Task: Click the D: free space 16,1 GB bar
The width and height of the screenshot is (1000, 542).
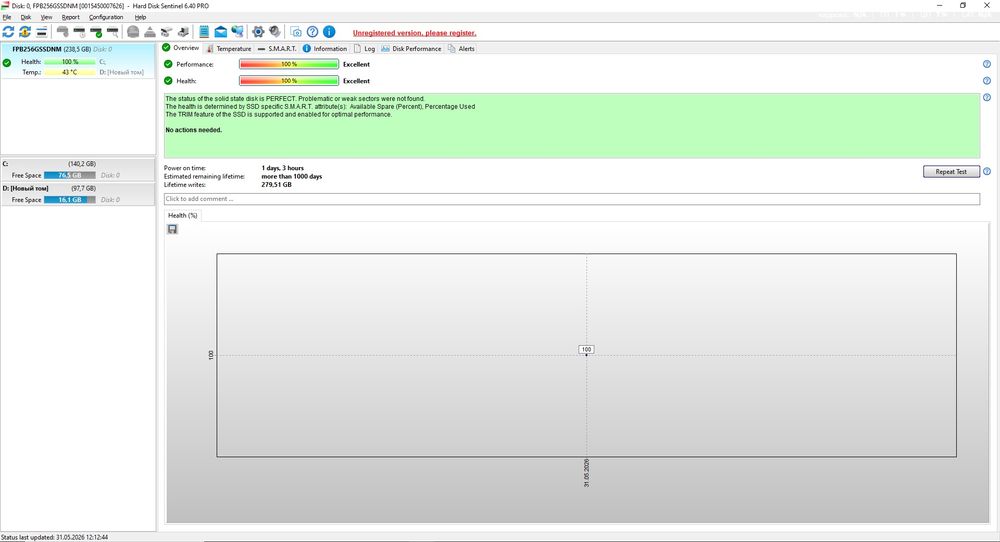Action: (70, 200)
